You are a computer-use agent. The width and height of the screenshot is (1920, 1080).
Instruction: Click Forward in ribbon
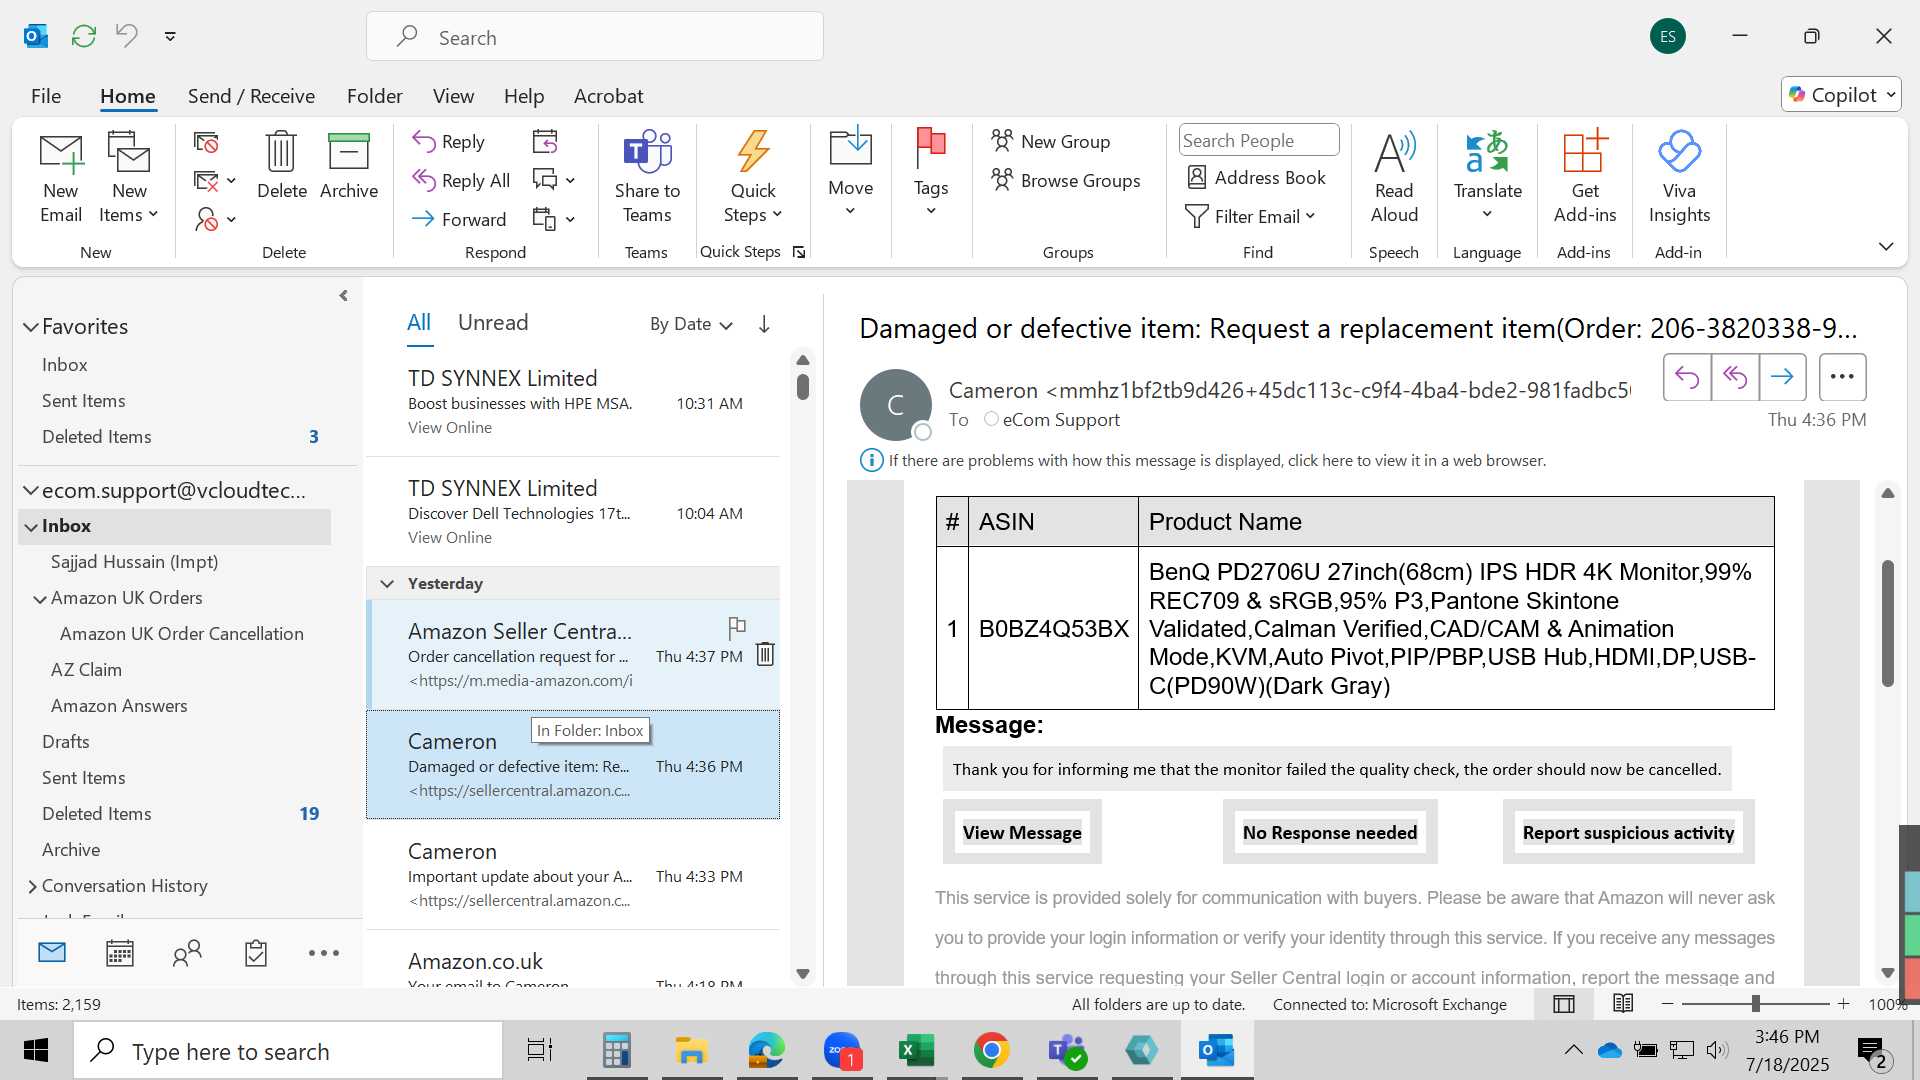coord(459,219)
